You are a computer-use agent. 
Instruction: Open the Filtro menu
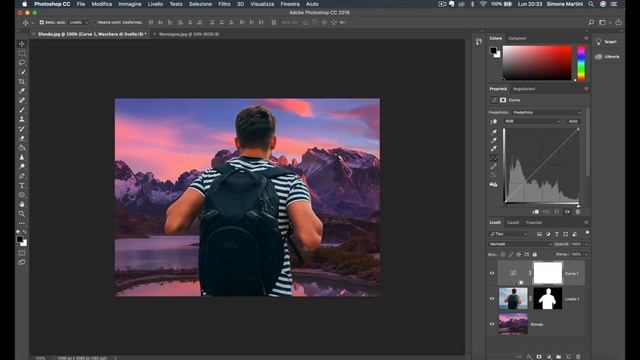click(x=224, y=4)
